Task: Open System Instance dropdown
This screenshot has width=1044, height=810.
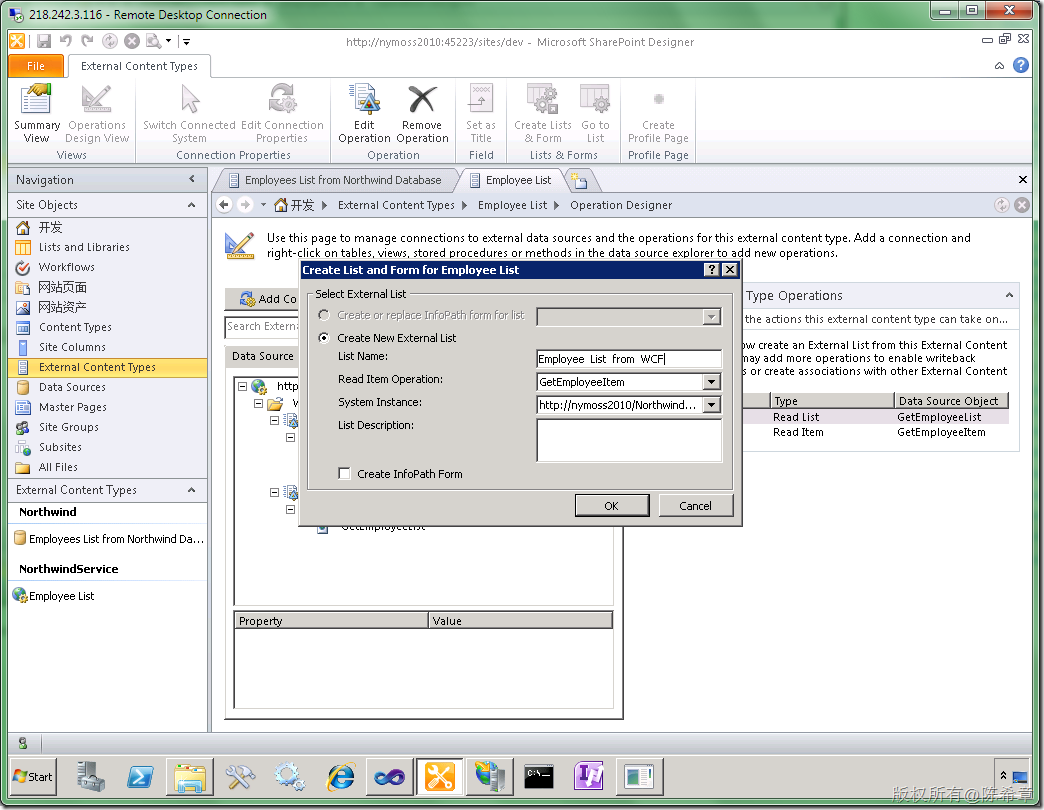Action: 712,405
